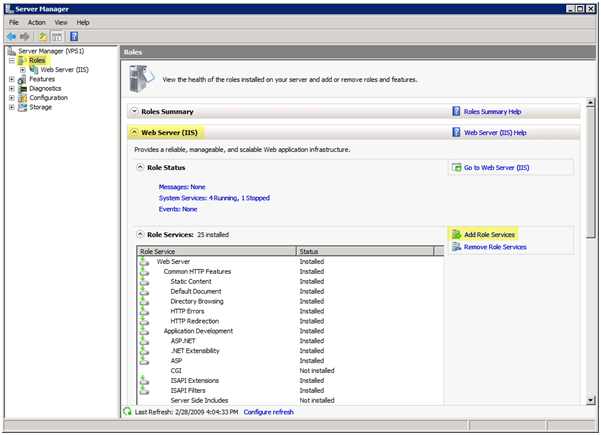Image resolution: width=601 pixels, height=435 pixels.
Task: Follow the Go to Web Server (IIS) link
Action: (496, 167)
